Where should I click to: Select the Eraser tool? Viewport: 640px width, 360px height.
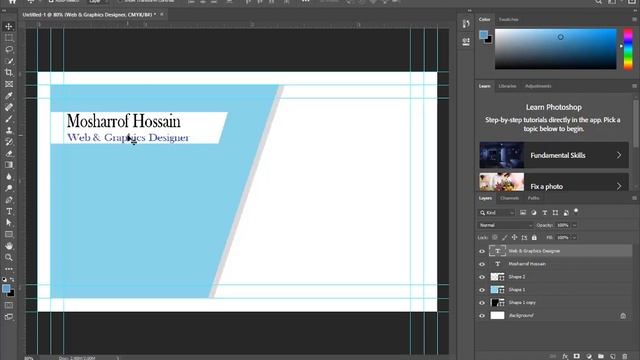point(9,154)
